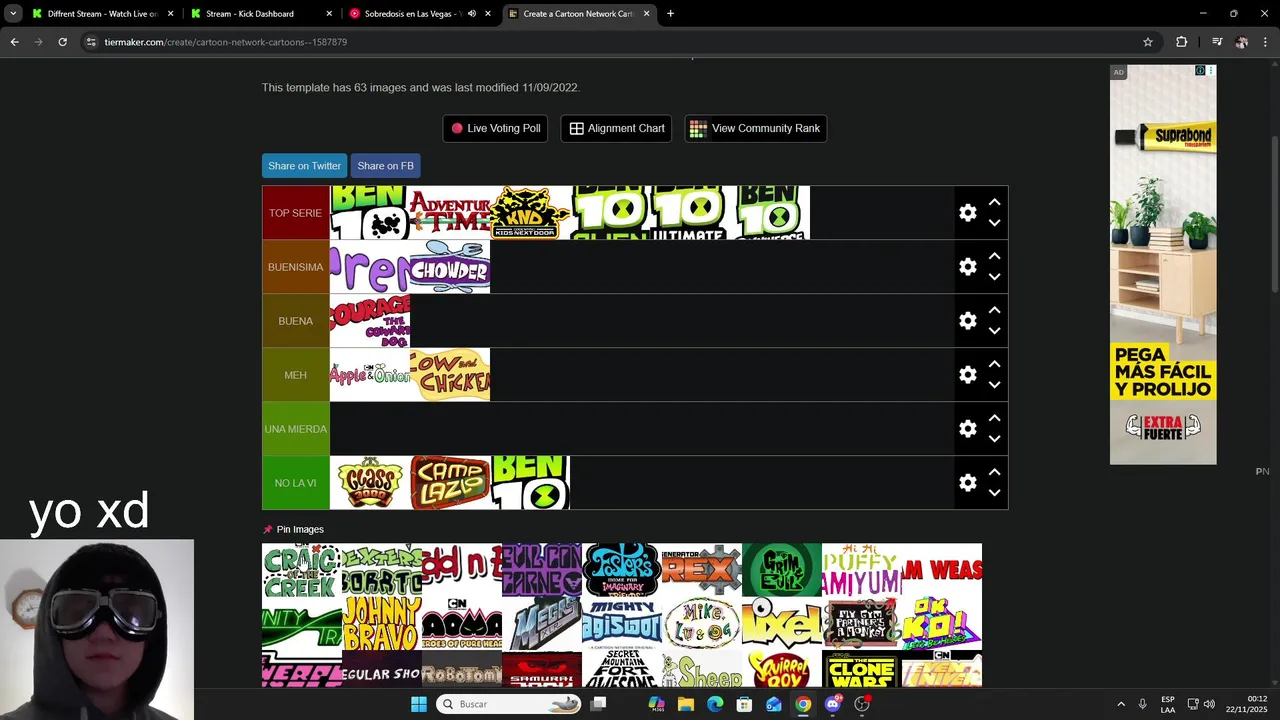Viewport: 1280px width, 720px height.
Task: Pick the Johnny Bravo logo
Action: tap(382, 624)
